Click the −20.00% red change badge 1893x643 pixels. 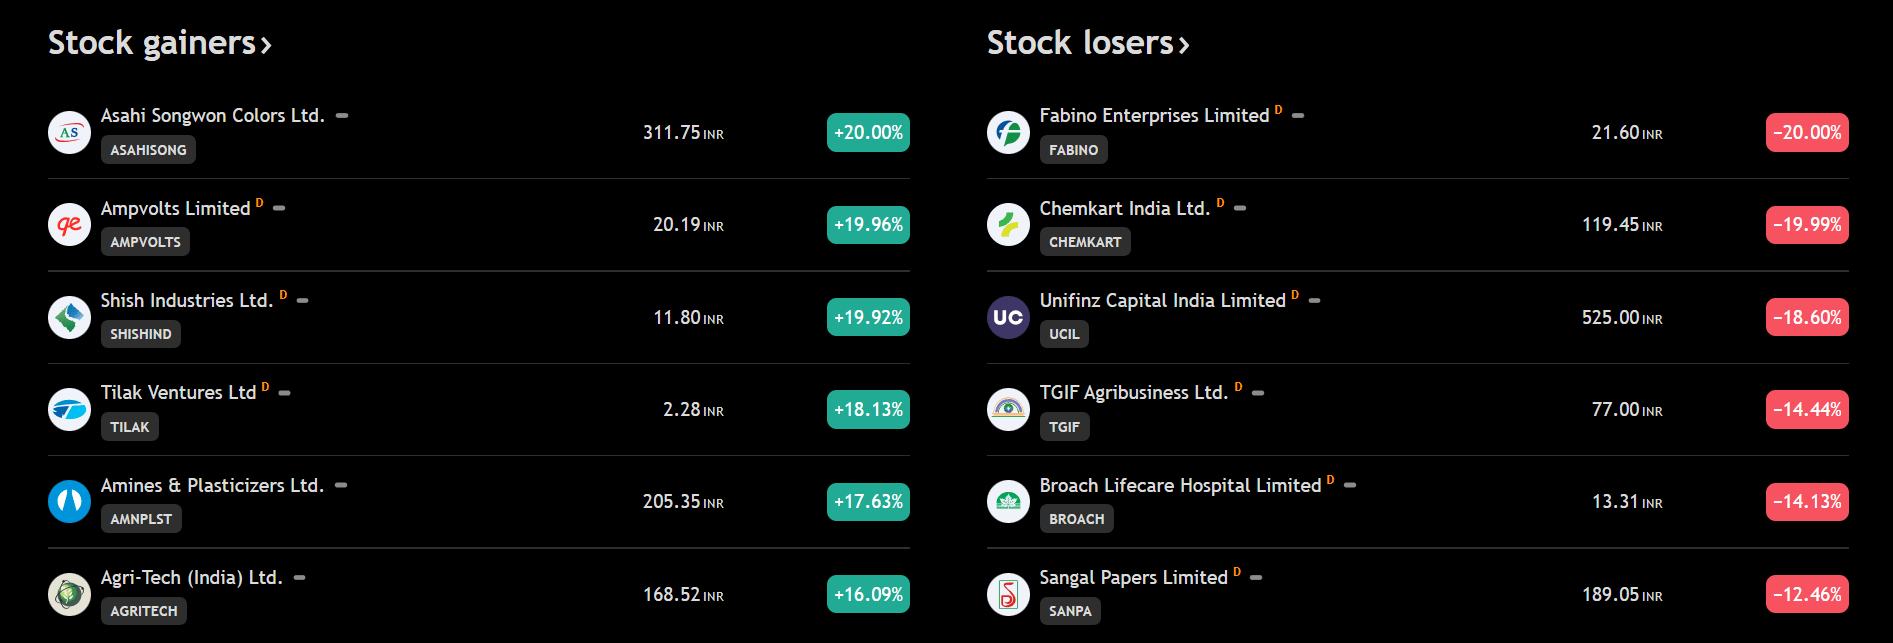pyautogui.click(x=1807, y=132)
